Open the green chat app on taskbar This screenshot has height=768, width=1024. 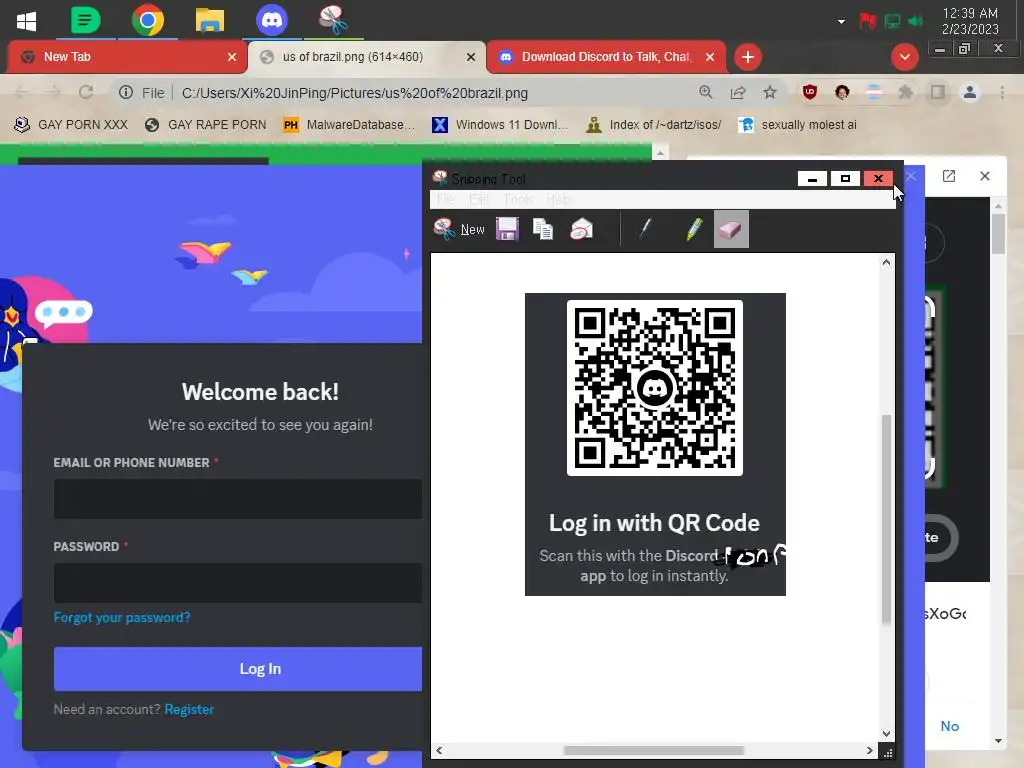click(x=86, y=20)
